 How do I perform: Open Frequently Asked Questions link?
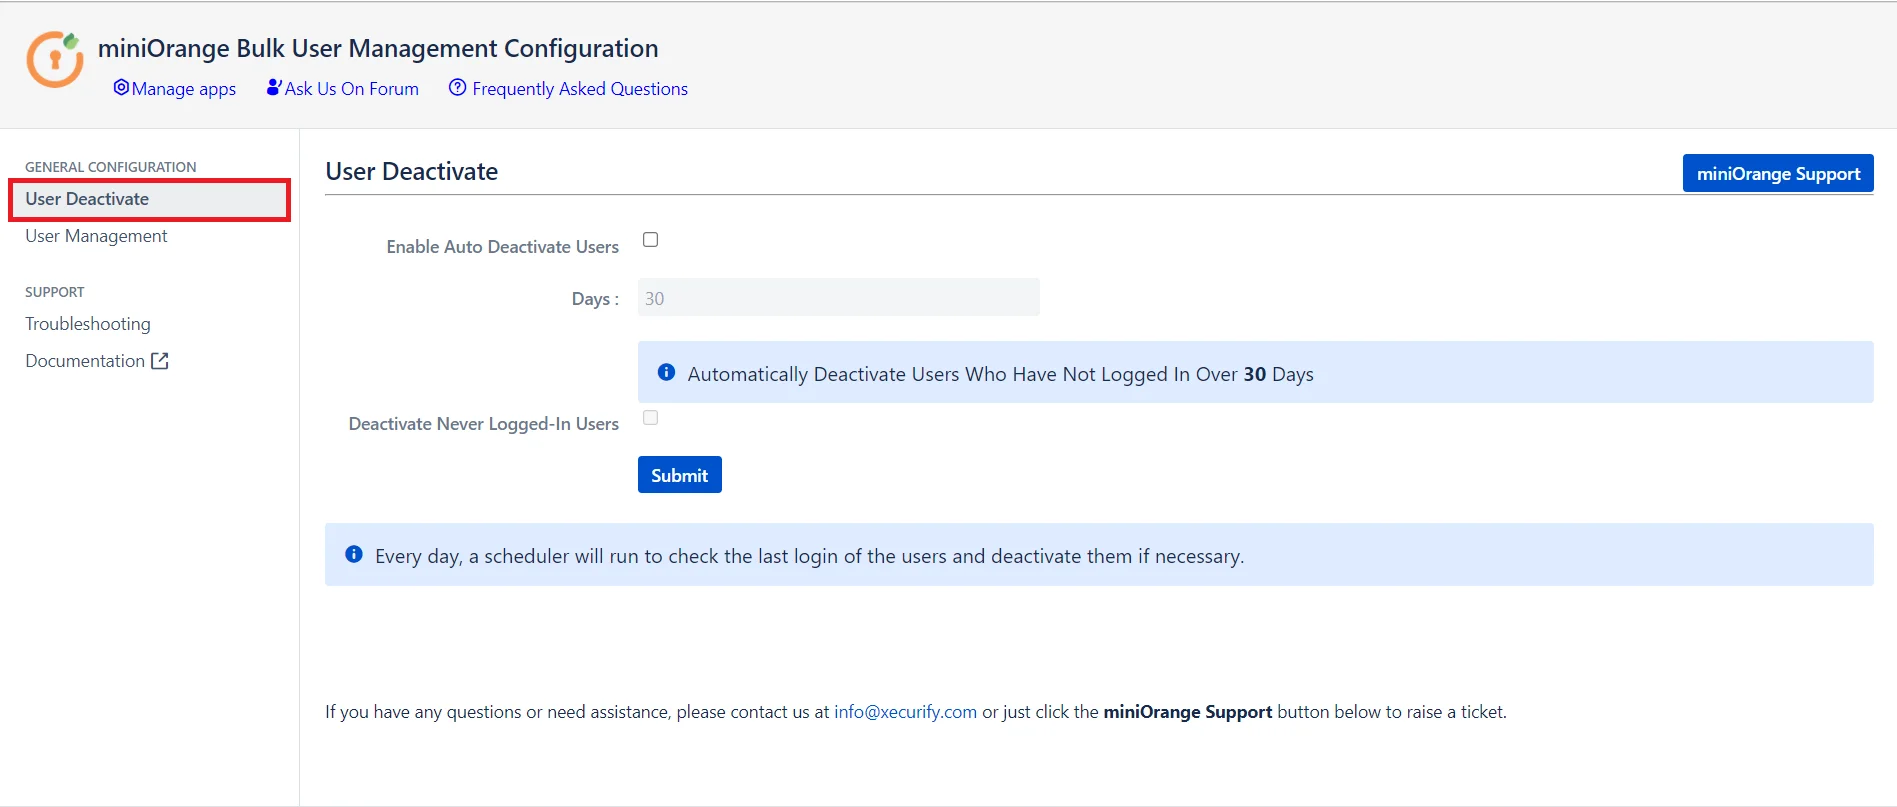pos(580,89)
